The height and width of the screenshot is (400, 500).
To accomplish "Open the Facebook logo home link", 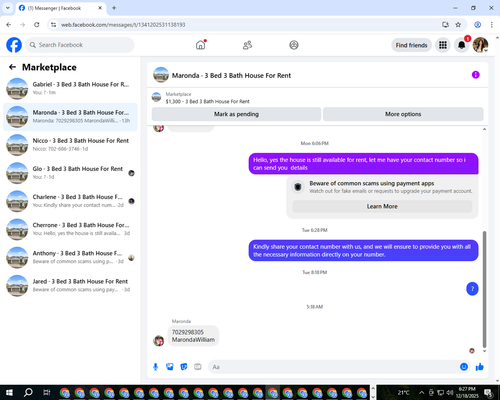I will (14, 45).
